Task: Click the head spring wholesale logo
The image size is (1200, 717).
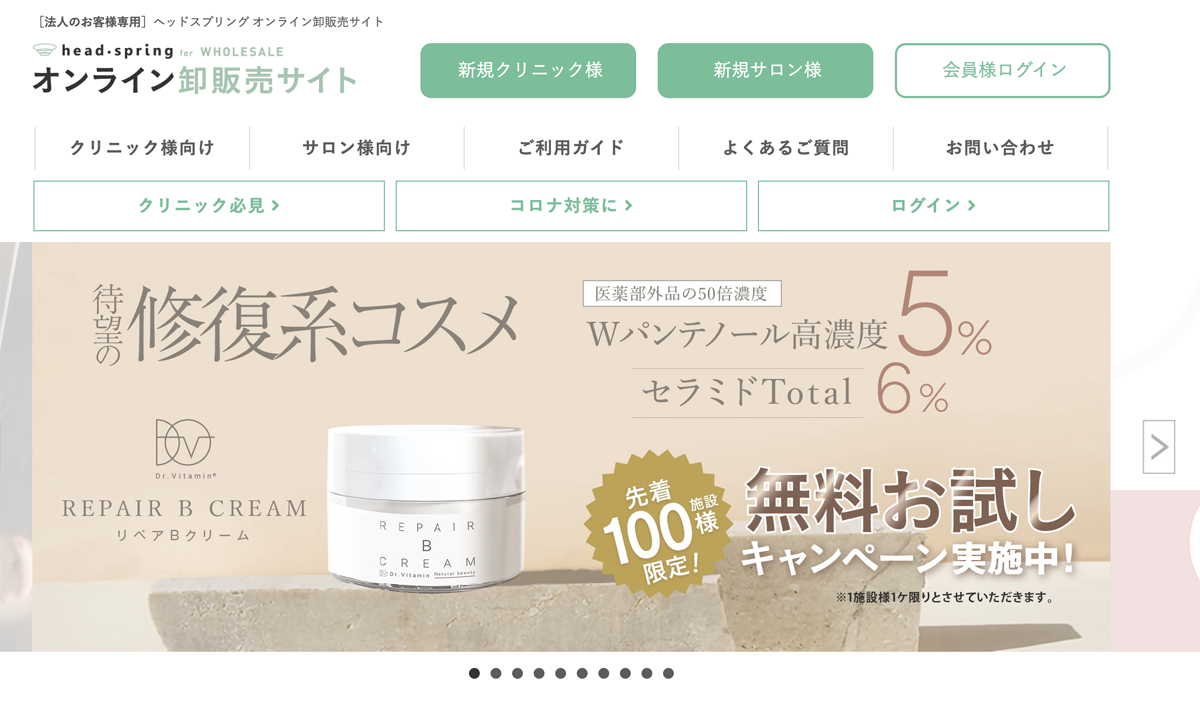Action: pyautogui.click(x=195, y=69)
